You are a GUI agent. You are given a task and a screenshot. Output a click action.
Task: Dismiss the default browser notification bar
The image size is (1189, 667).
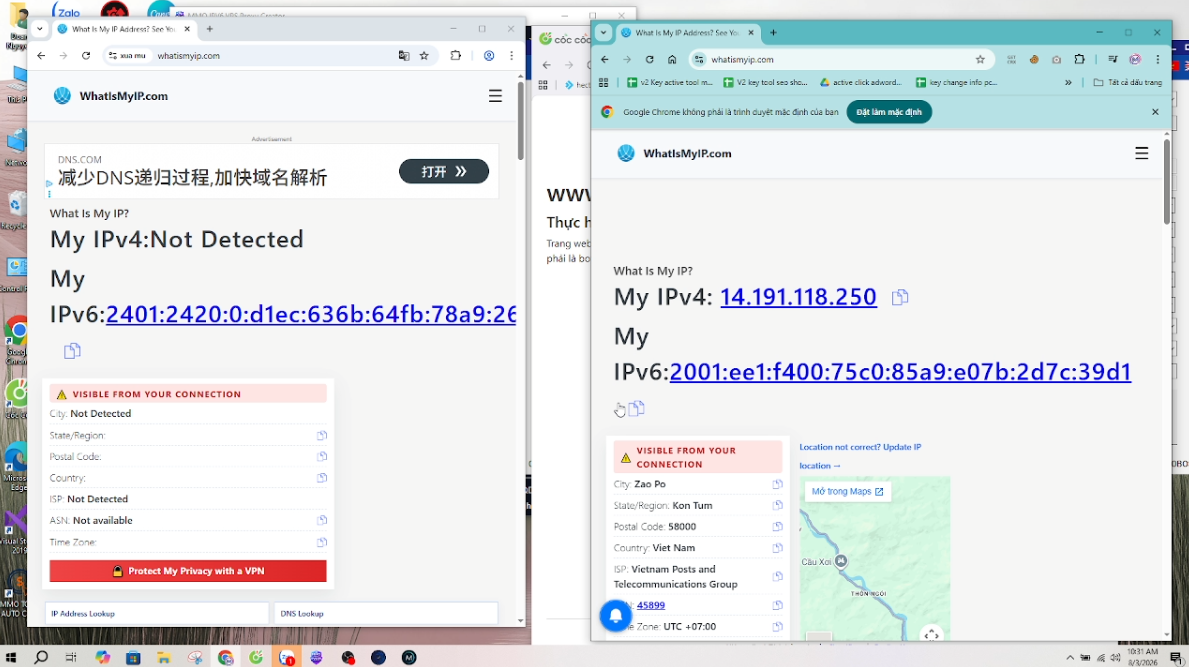point(1155,112)
